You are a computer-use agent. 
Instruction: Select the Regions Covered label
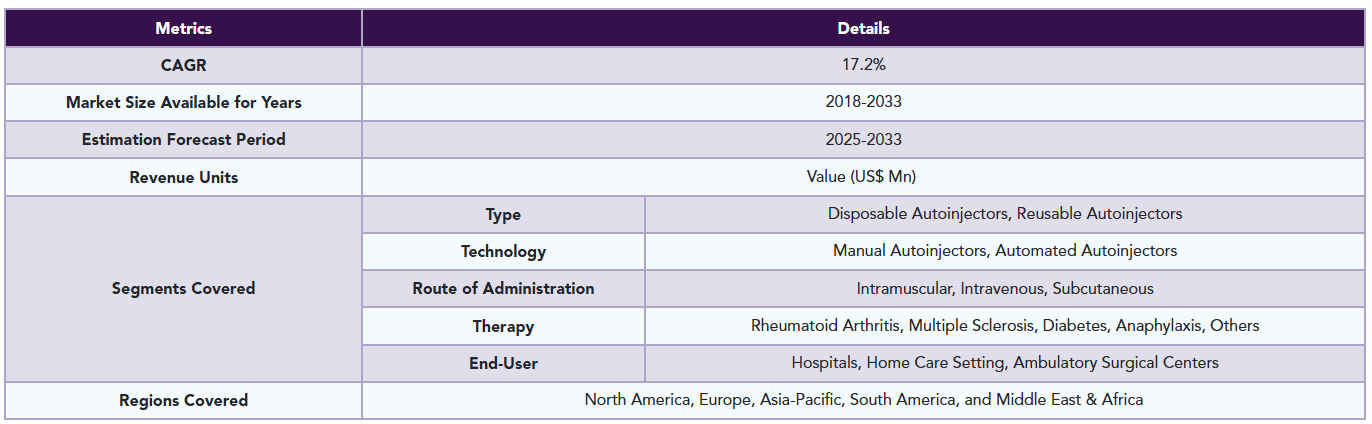coord(183,400)
